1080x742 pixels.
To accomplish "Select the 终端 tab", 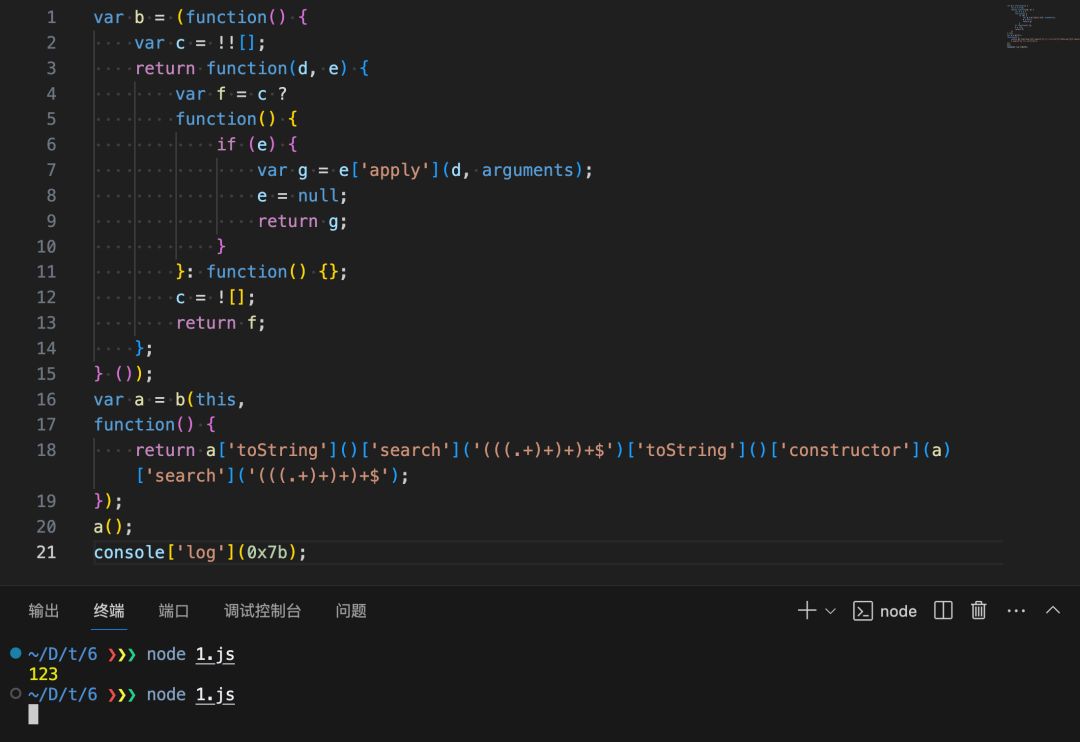I will pyautogui.click(x=109, y=611).
